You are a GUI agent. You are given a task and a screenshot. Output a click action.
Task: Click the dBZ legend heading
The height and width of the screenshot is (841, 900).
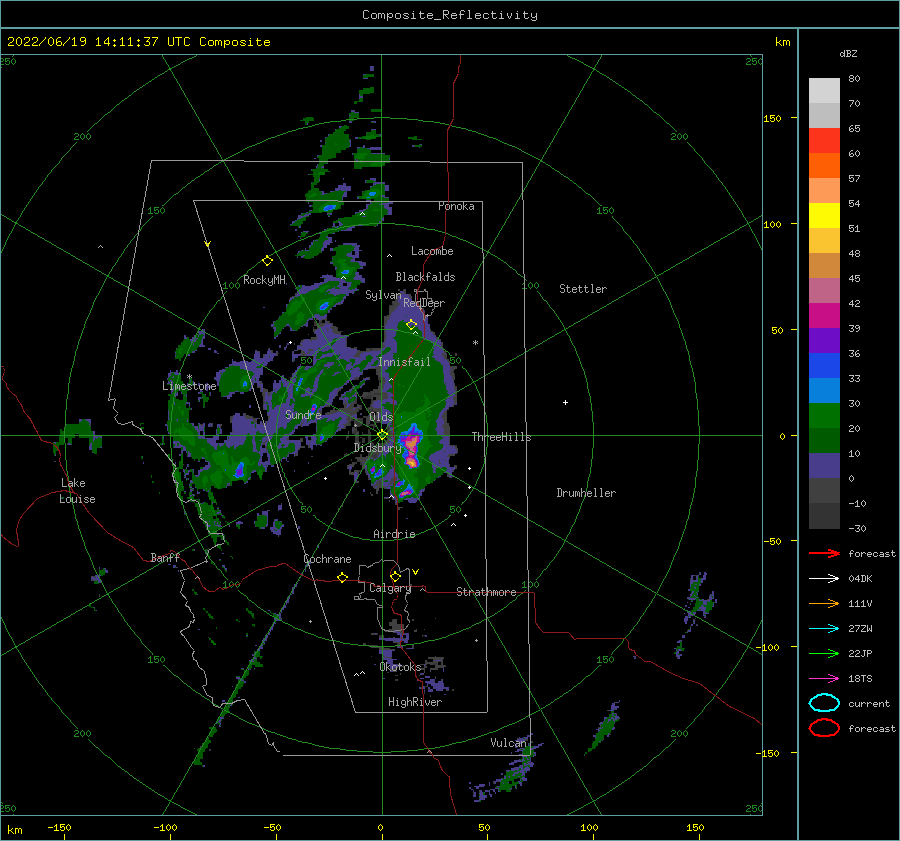(848, 54)
